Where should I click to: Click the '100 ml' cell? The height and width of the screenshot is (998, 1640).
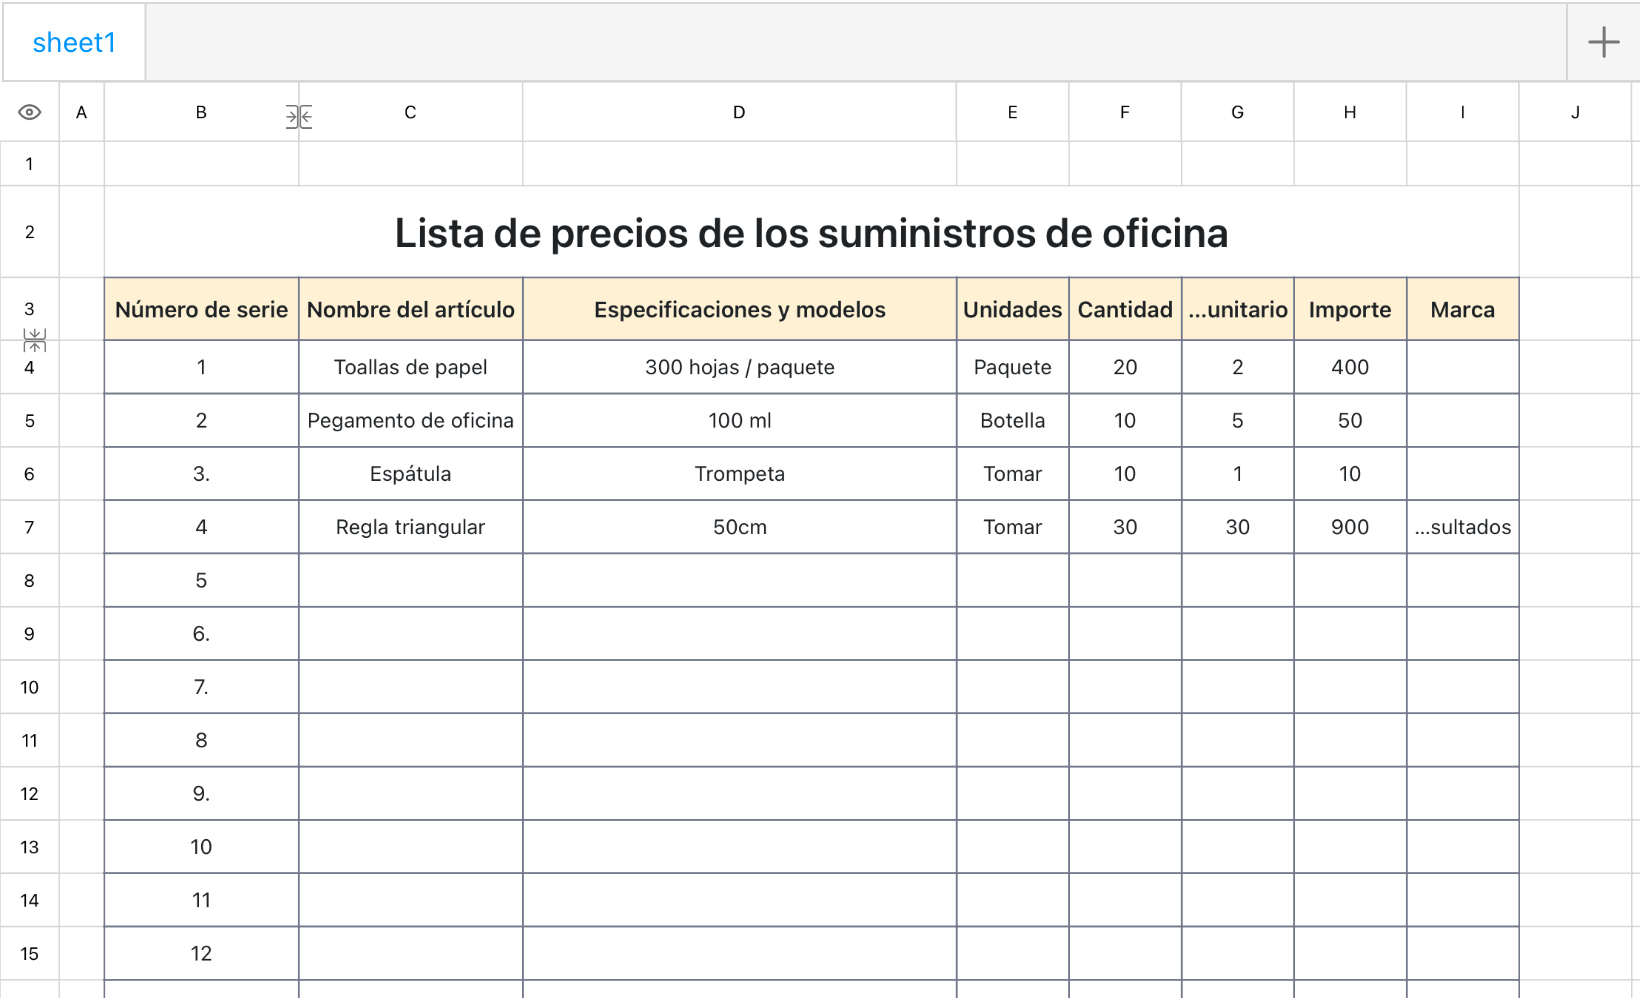pos(740,421)
